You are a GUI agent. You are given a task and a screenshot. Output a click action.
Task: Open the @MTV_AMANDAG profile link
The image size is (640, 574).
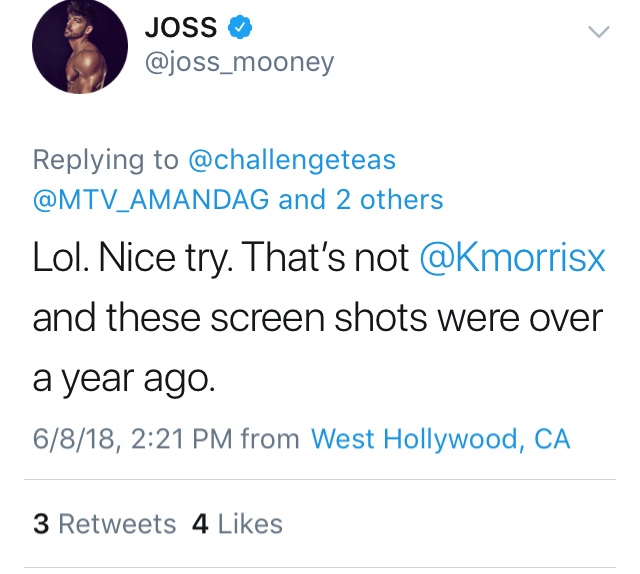[x=151, y=200]
